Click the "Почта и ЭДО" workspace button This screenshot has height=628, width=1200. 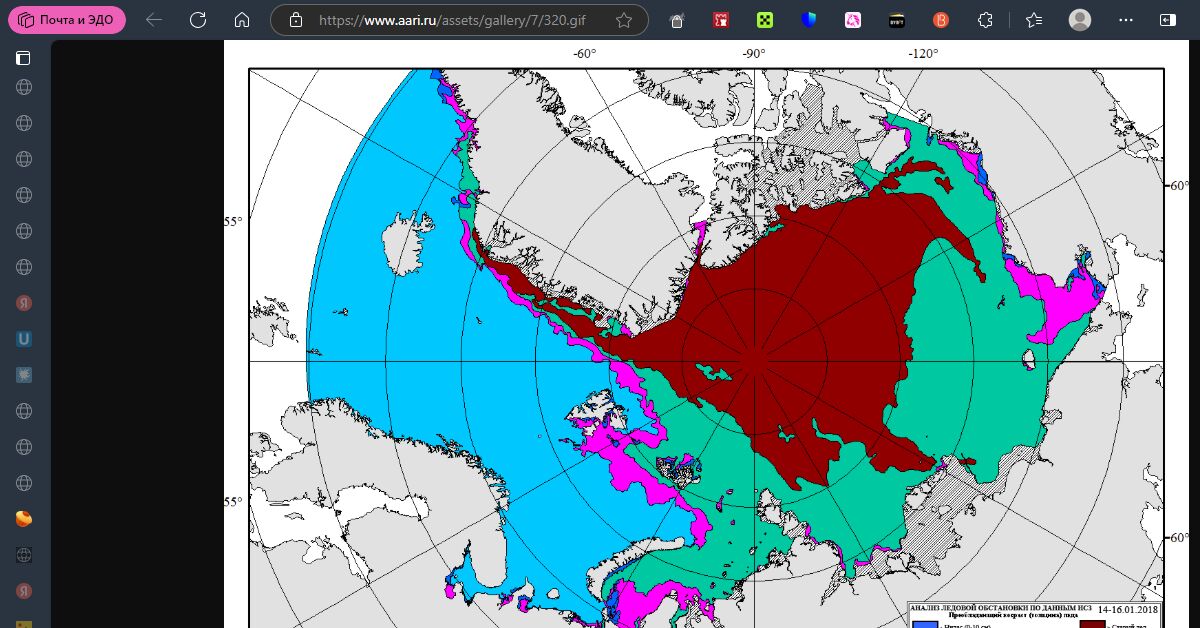coord(67,20)
